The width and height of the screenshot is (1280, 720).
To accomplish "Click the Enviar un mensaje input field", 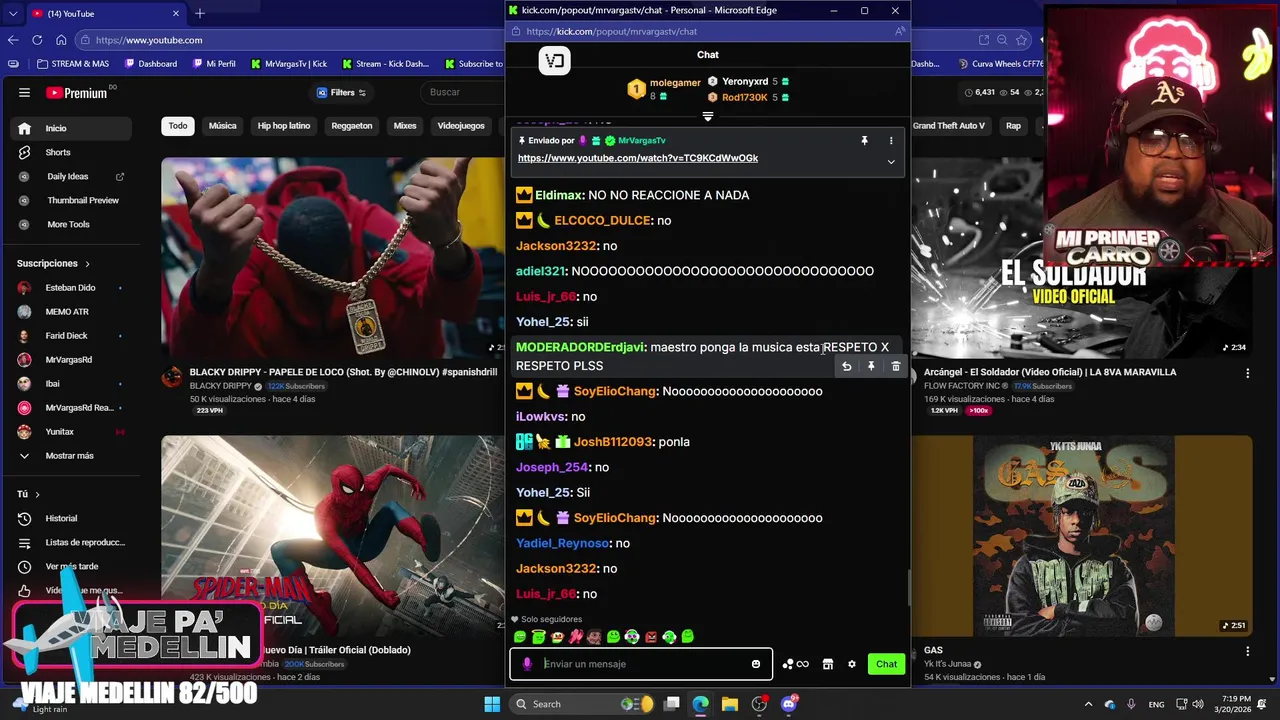I will (643, 664).
